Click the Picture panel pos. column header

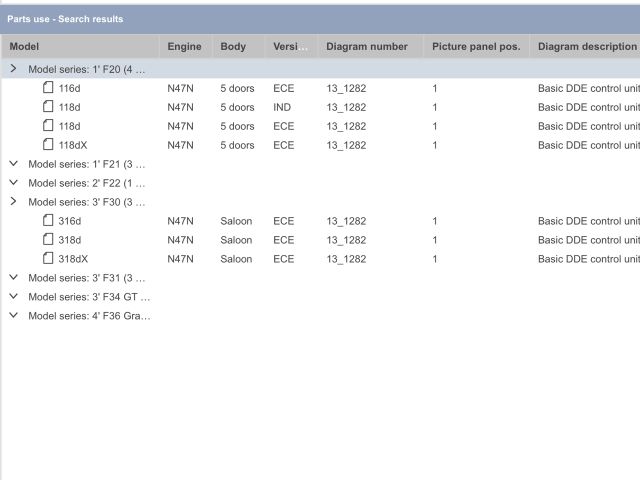(476, 47)
